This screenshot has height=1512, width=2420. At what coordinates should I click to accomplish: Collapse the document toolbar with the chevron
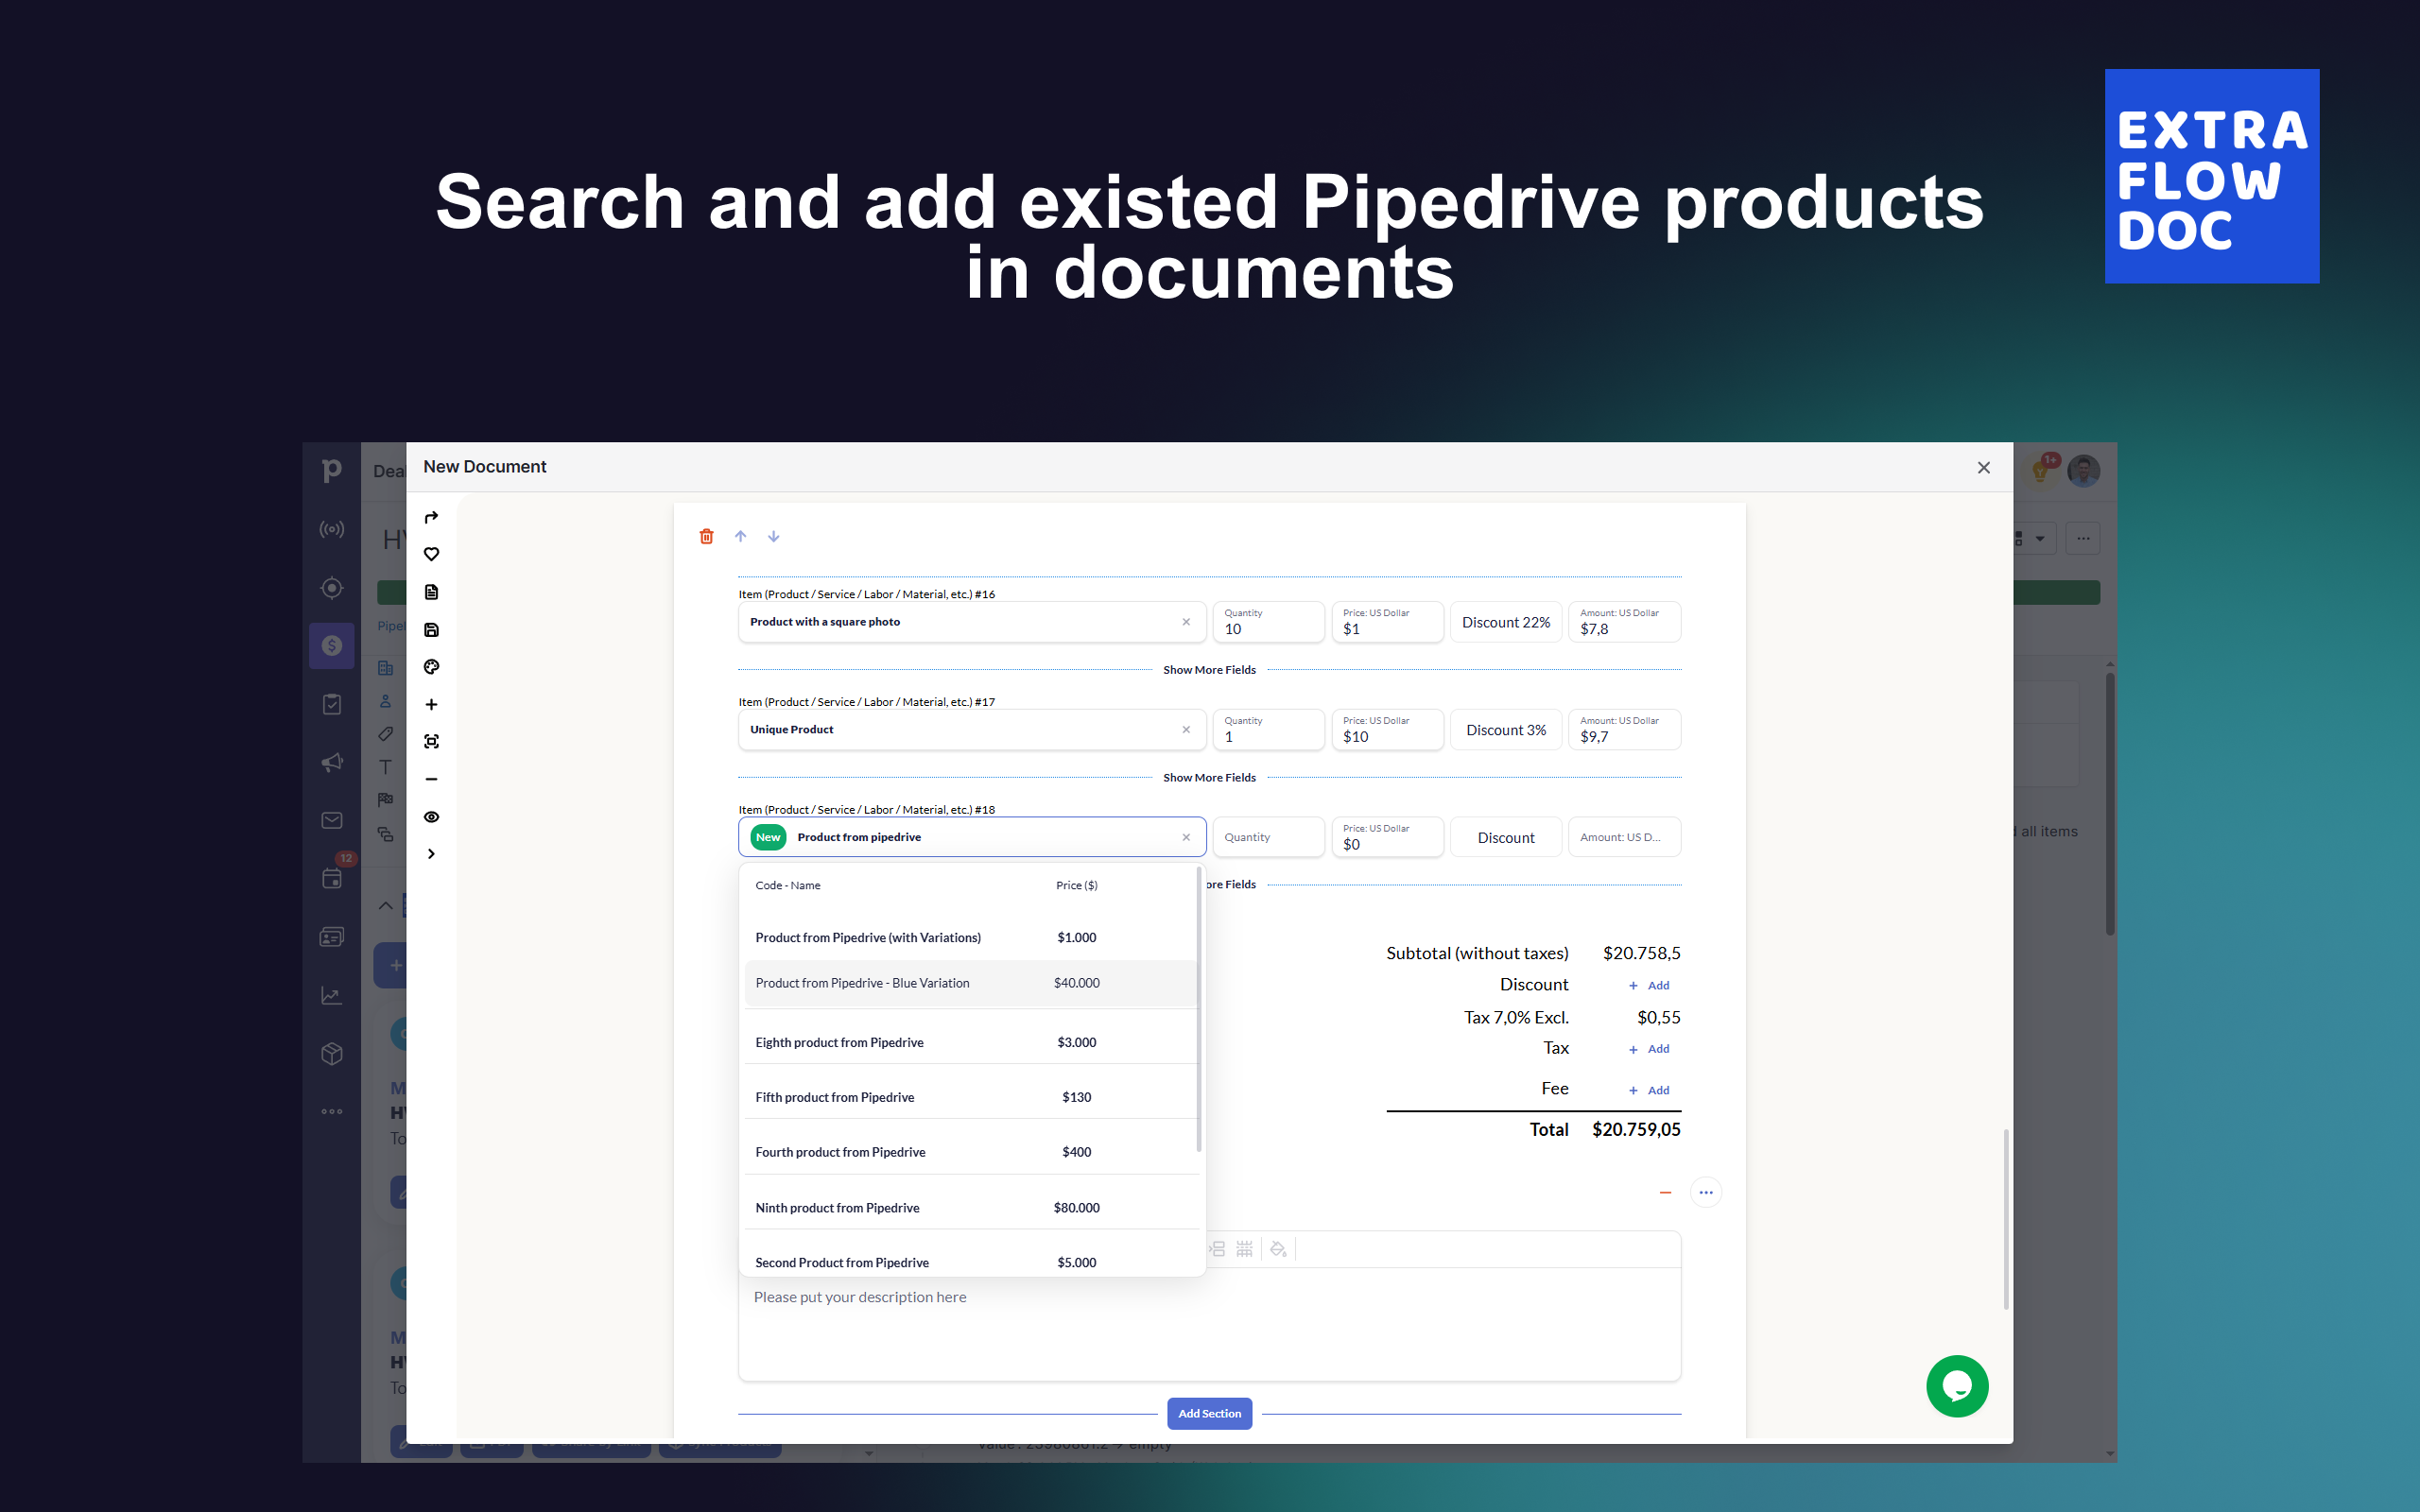coord(431,853)
